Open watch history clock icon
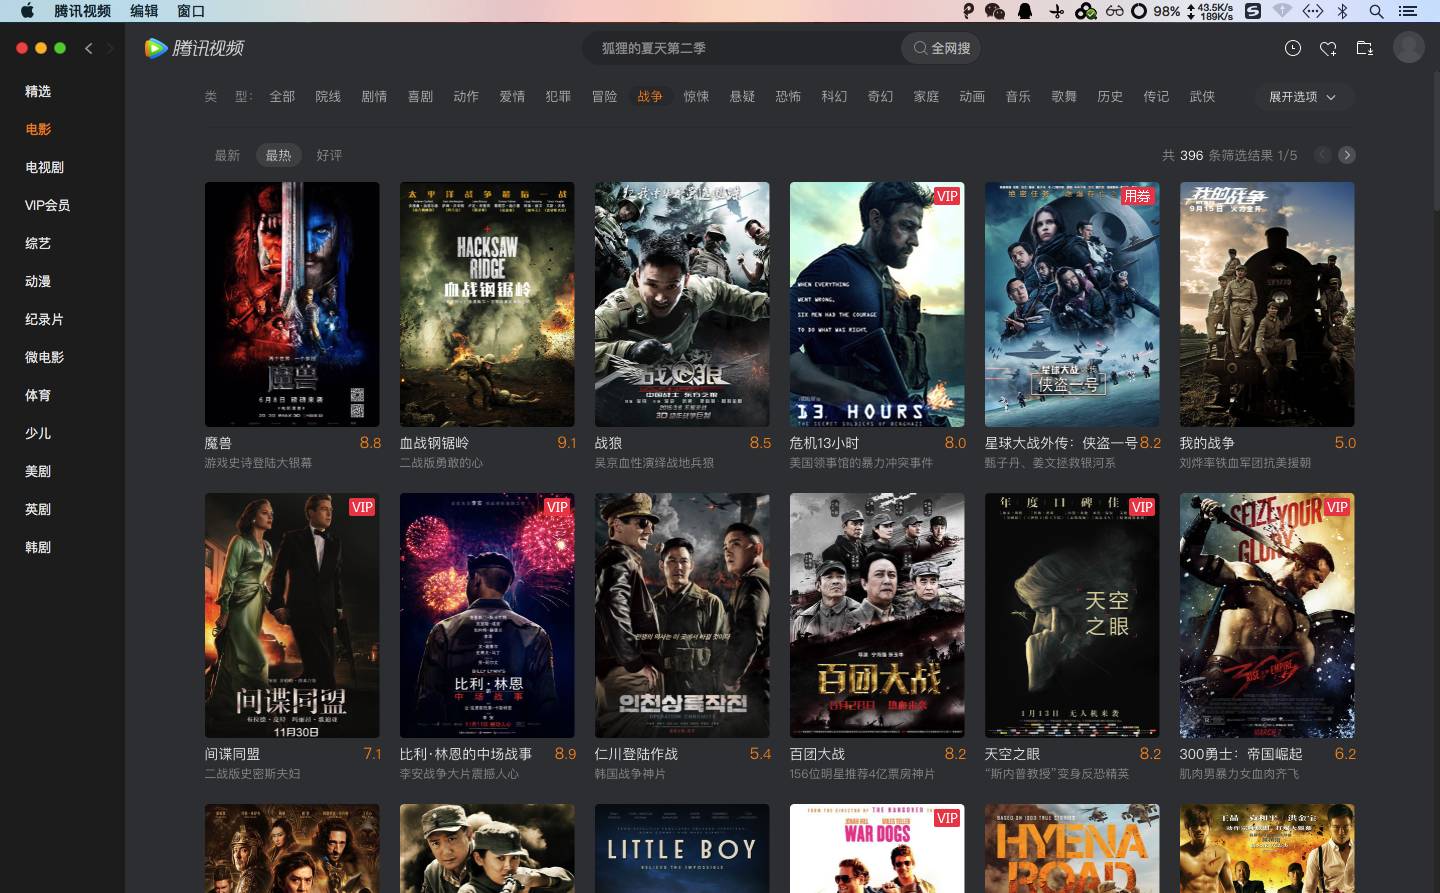 pos(1293,48)
